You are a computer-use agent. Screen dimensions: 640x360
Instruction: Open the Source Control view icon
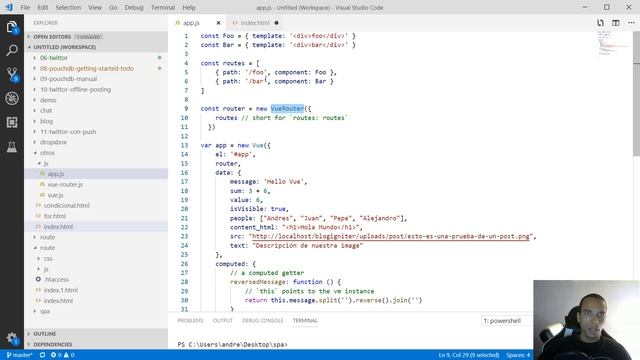coord(12,74)
